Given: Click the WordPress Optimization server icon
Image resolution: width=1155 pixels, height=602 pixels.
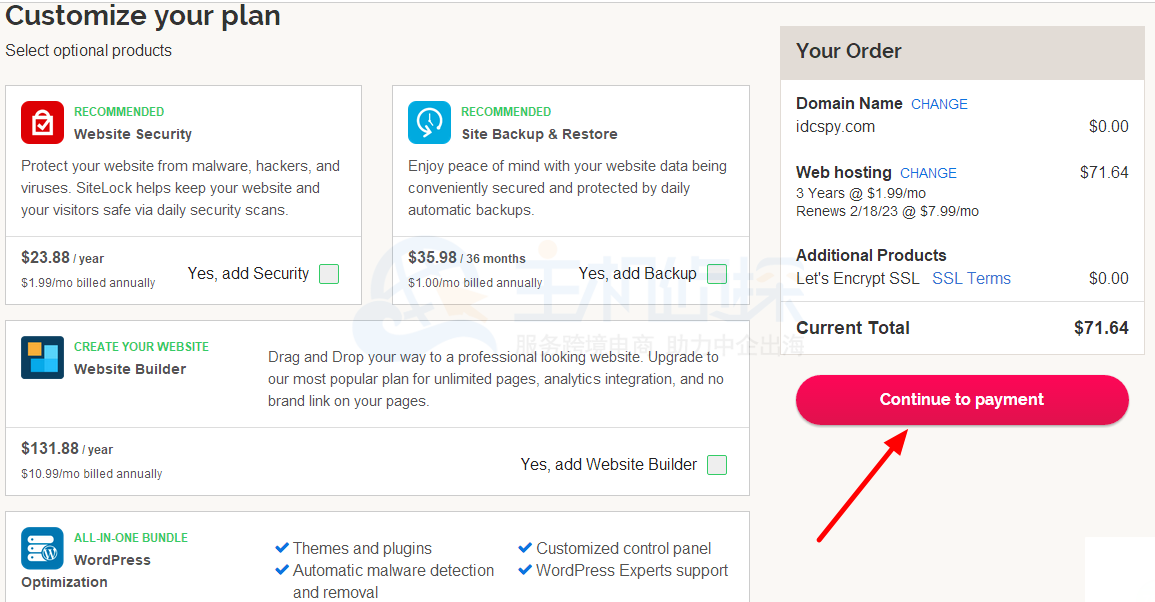Looking at the screenshot, I should tap(42, 548).
